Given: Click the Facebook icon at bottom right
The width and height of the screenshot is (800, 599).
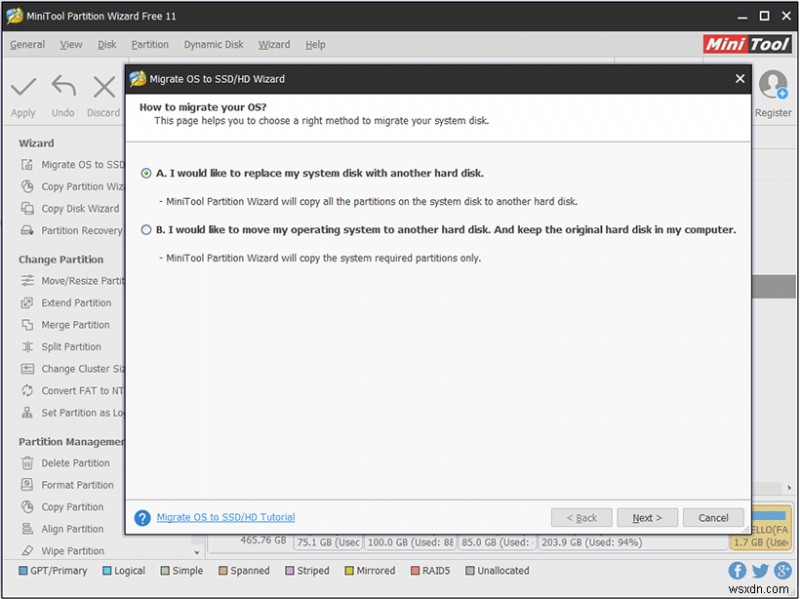Looking at the screenshot, I should click(737, 570).
